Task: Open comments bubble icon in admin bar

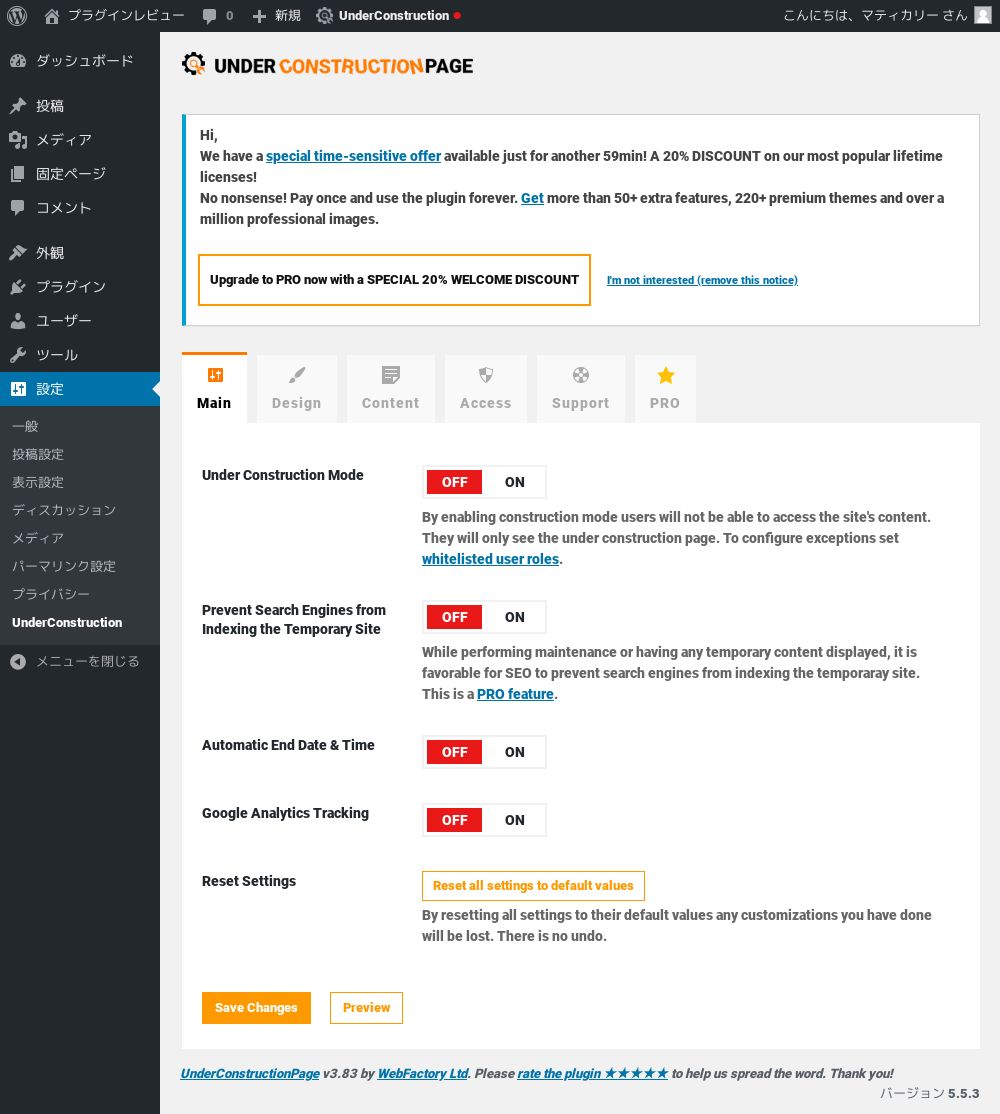Action: 210,16
